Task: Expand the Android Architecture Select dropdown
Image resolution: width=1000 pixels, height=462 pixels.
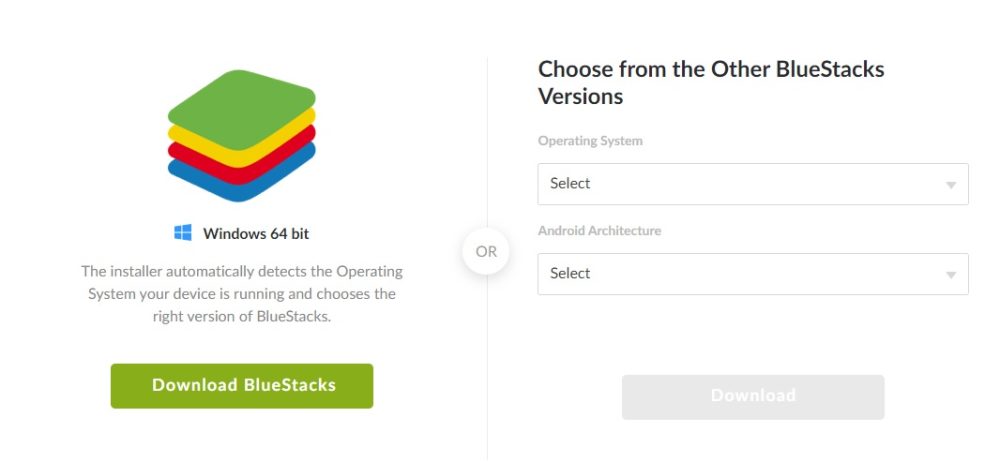Action: coord(752,274)
